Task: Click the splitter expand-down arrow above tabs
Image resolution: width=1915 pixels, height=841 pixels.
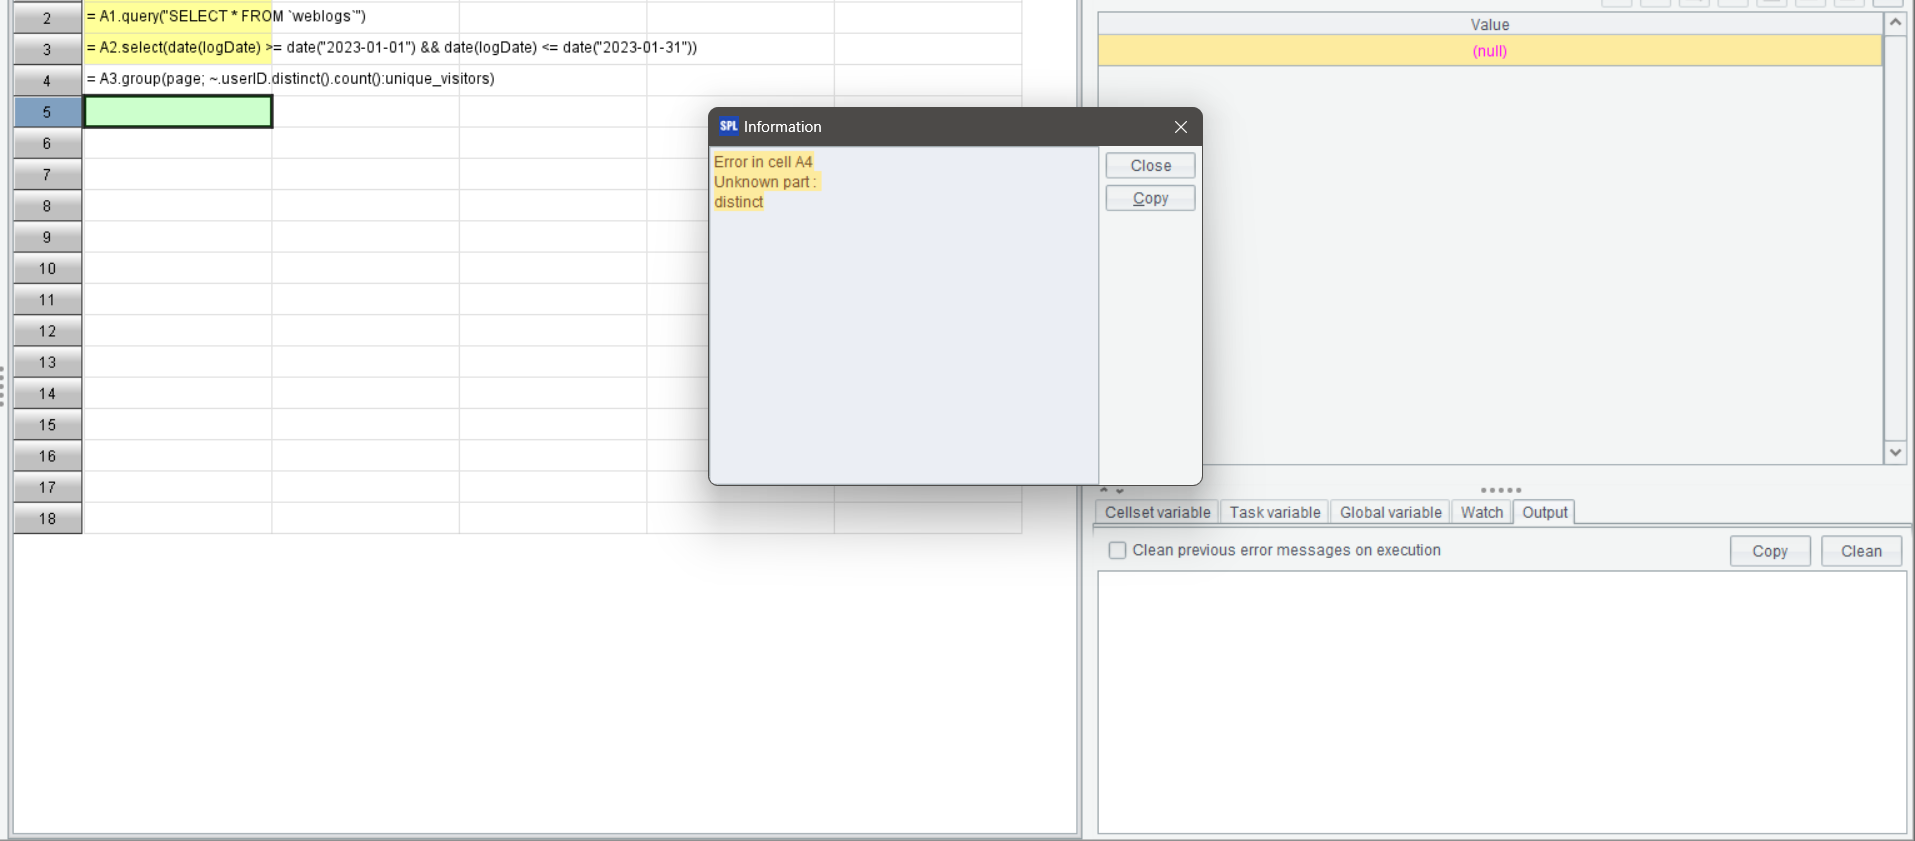Action: click(x=1120, y=491)
